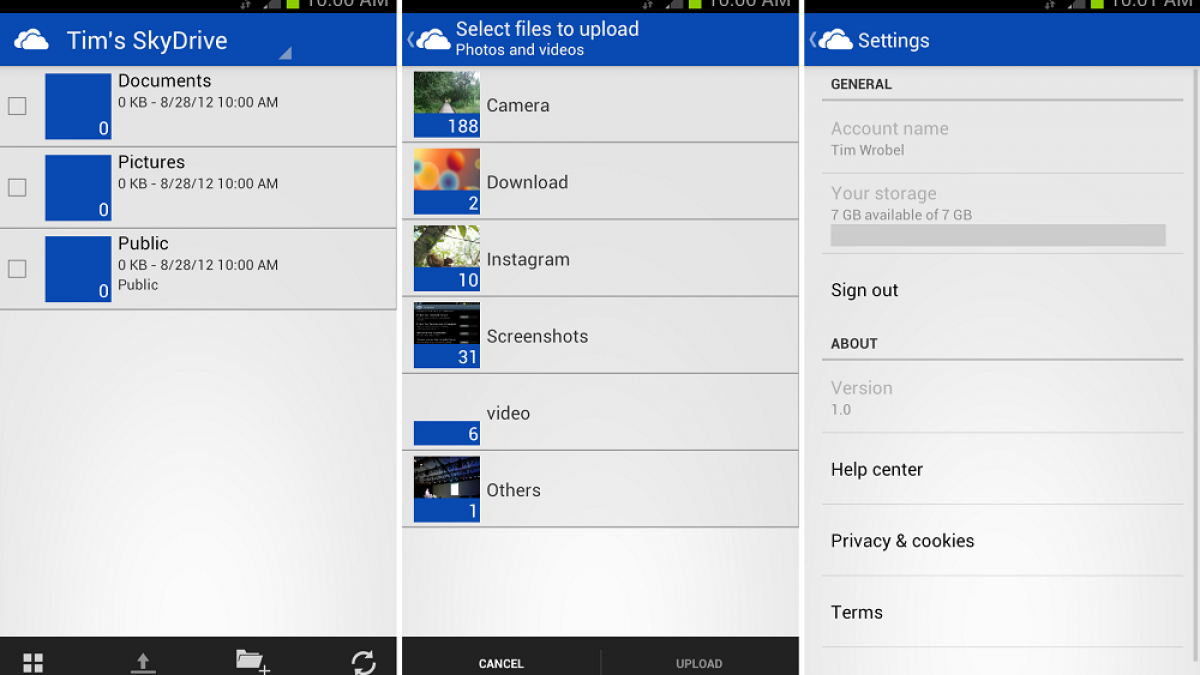Tap the upload arrow icon in bottom bar
The width and height of the screenshot is (1200, 675).
coord(143,661)
